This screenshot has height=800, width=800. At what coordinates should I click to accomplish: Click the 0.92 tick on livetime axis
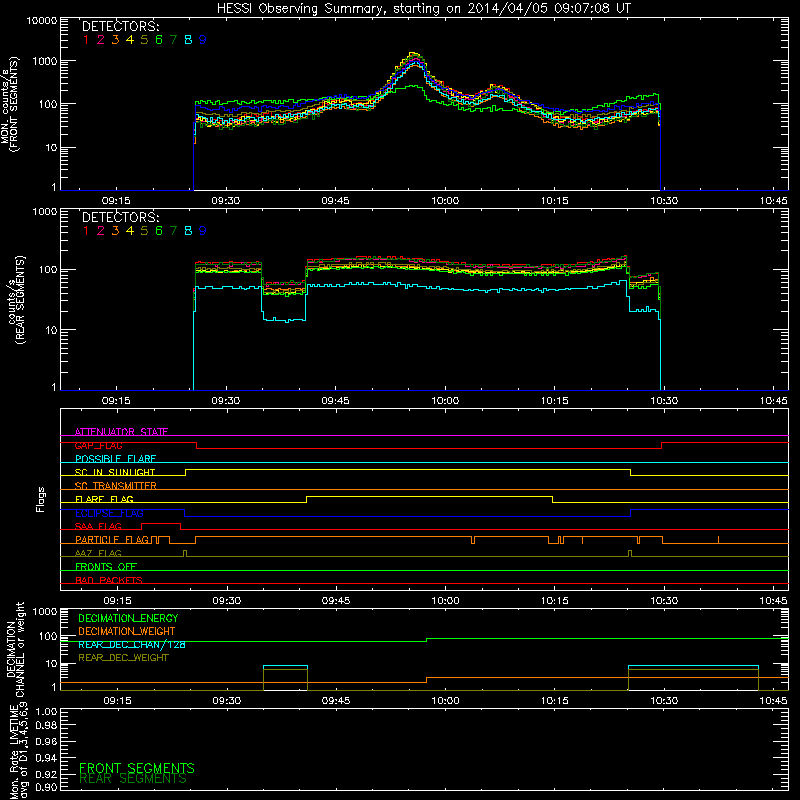point(46,774)
